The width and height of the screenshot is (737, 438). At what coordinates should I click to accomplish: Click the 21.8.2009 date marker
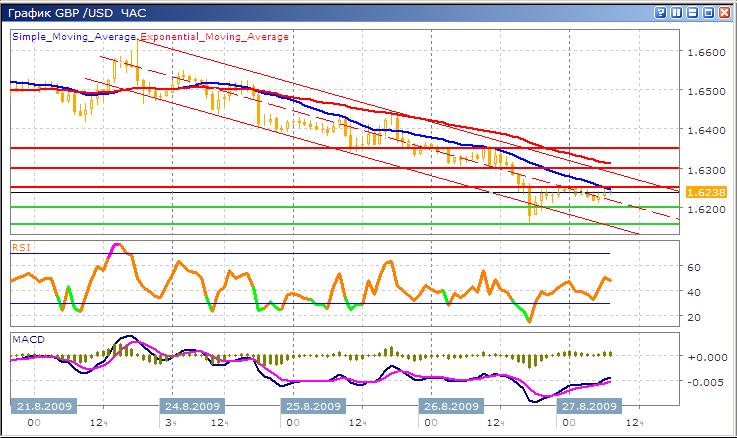pyautogui.click(x=43, y=407)
